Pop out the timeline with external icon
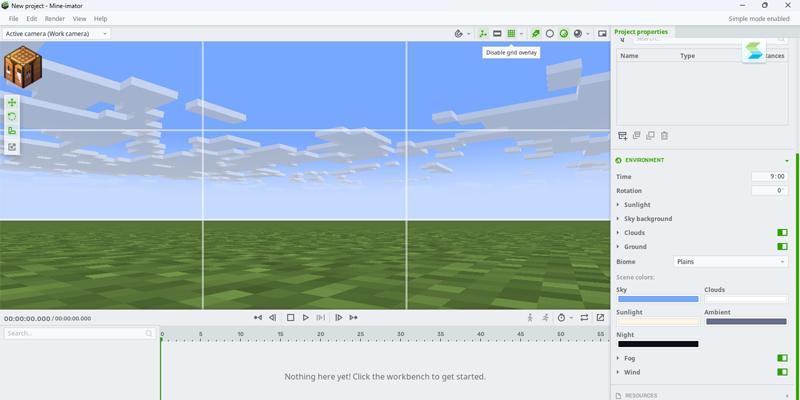Image resolution: width=800 pixels, height=400 pixels. click(601, 317)
